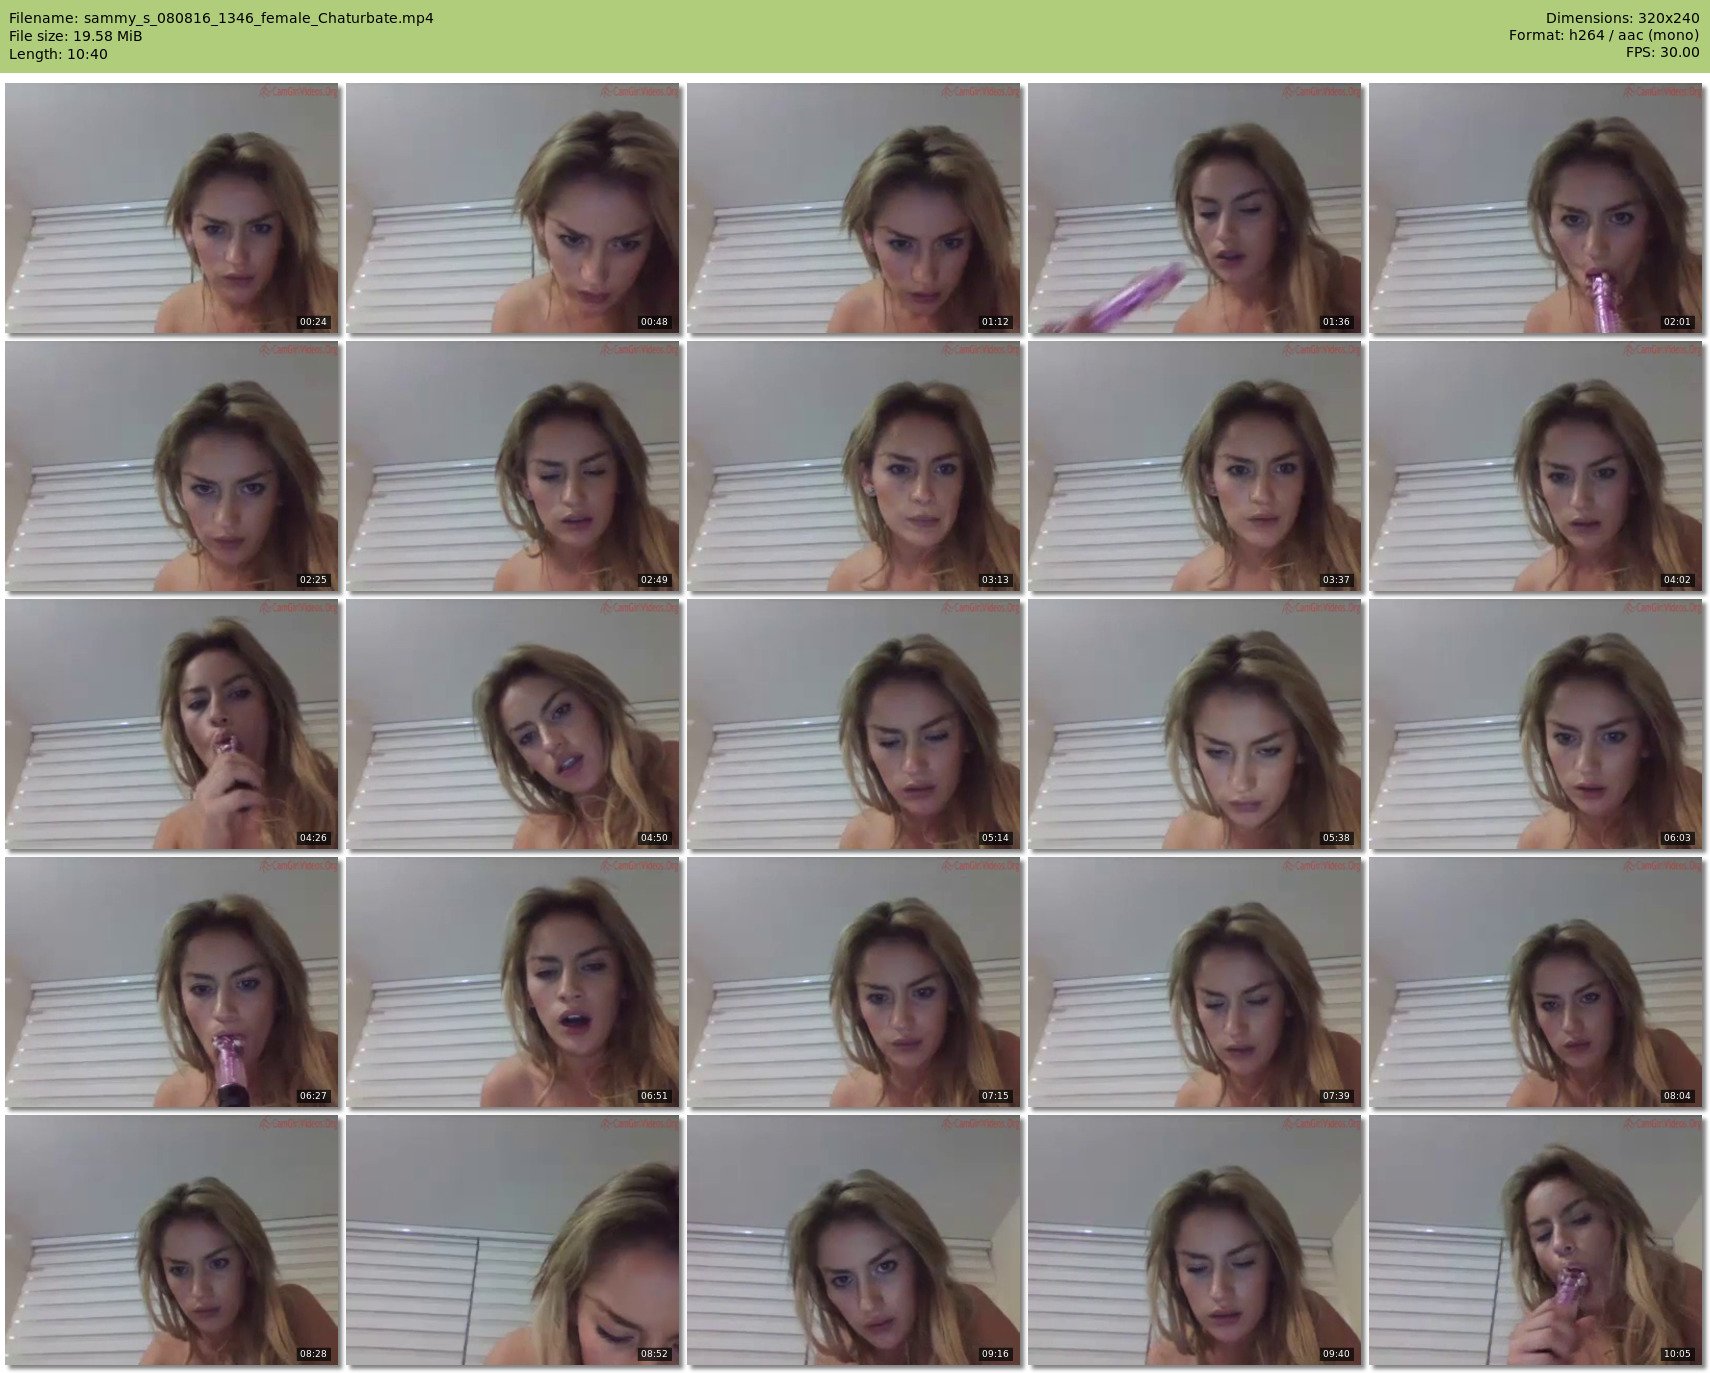Select the frame timestamped 09:16

(x=854, y=1240)
